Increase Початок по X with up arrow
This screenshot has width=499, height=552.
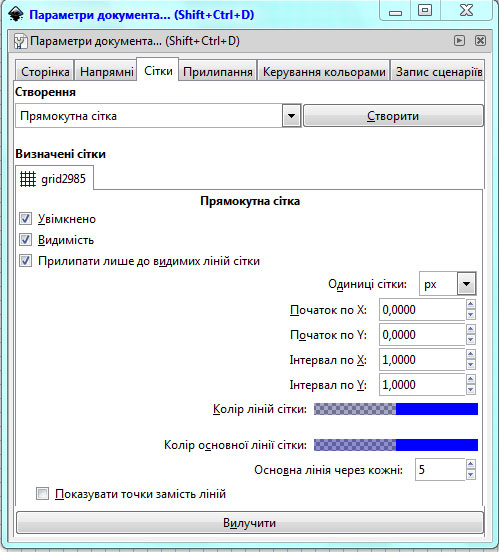pos(471,304)
